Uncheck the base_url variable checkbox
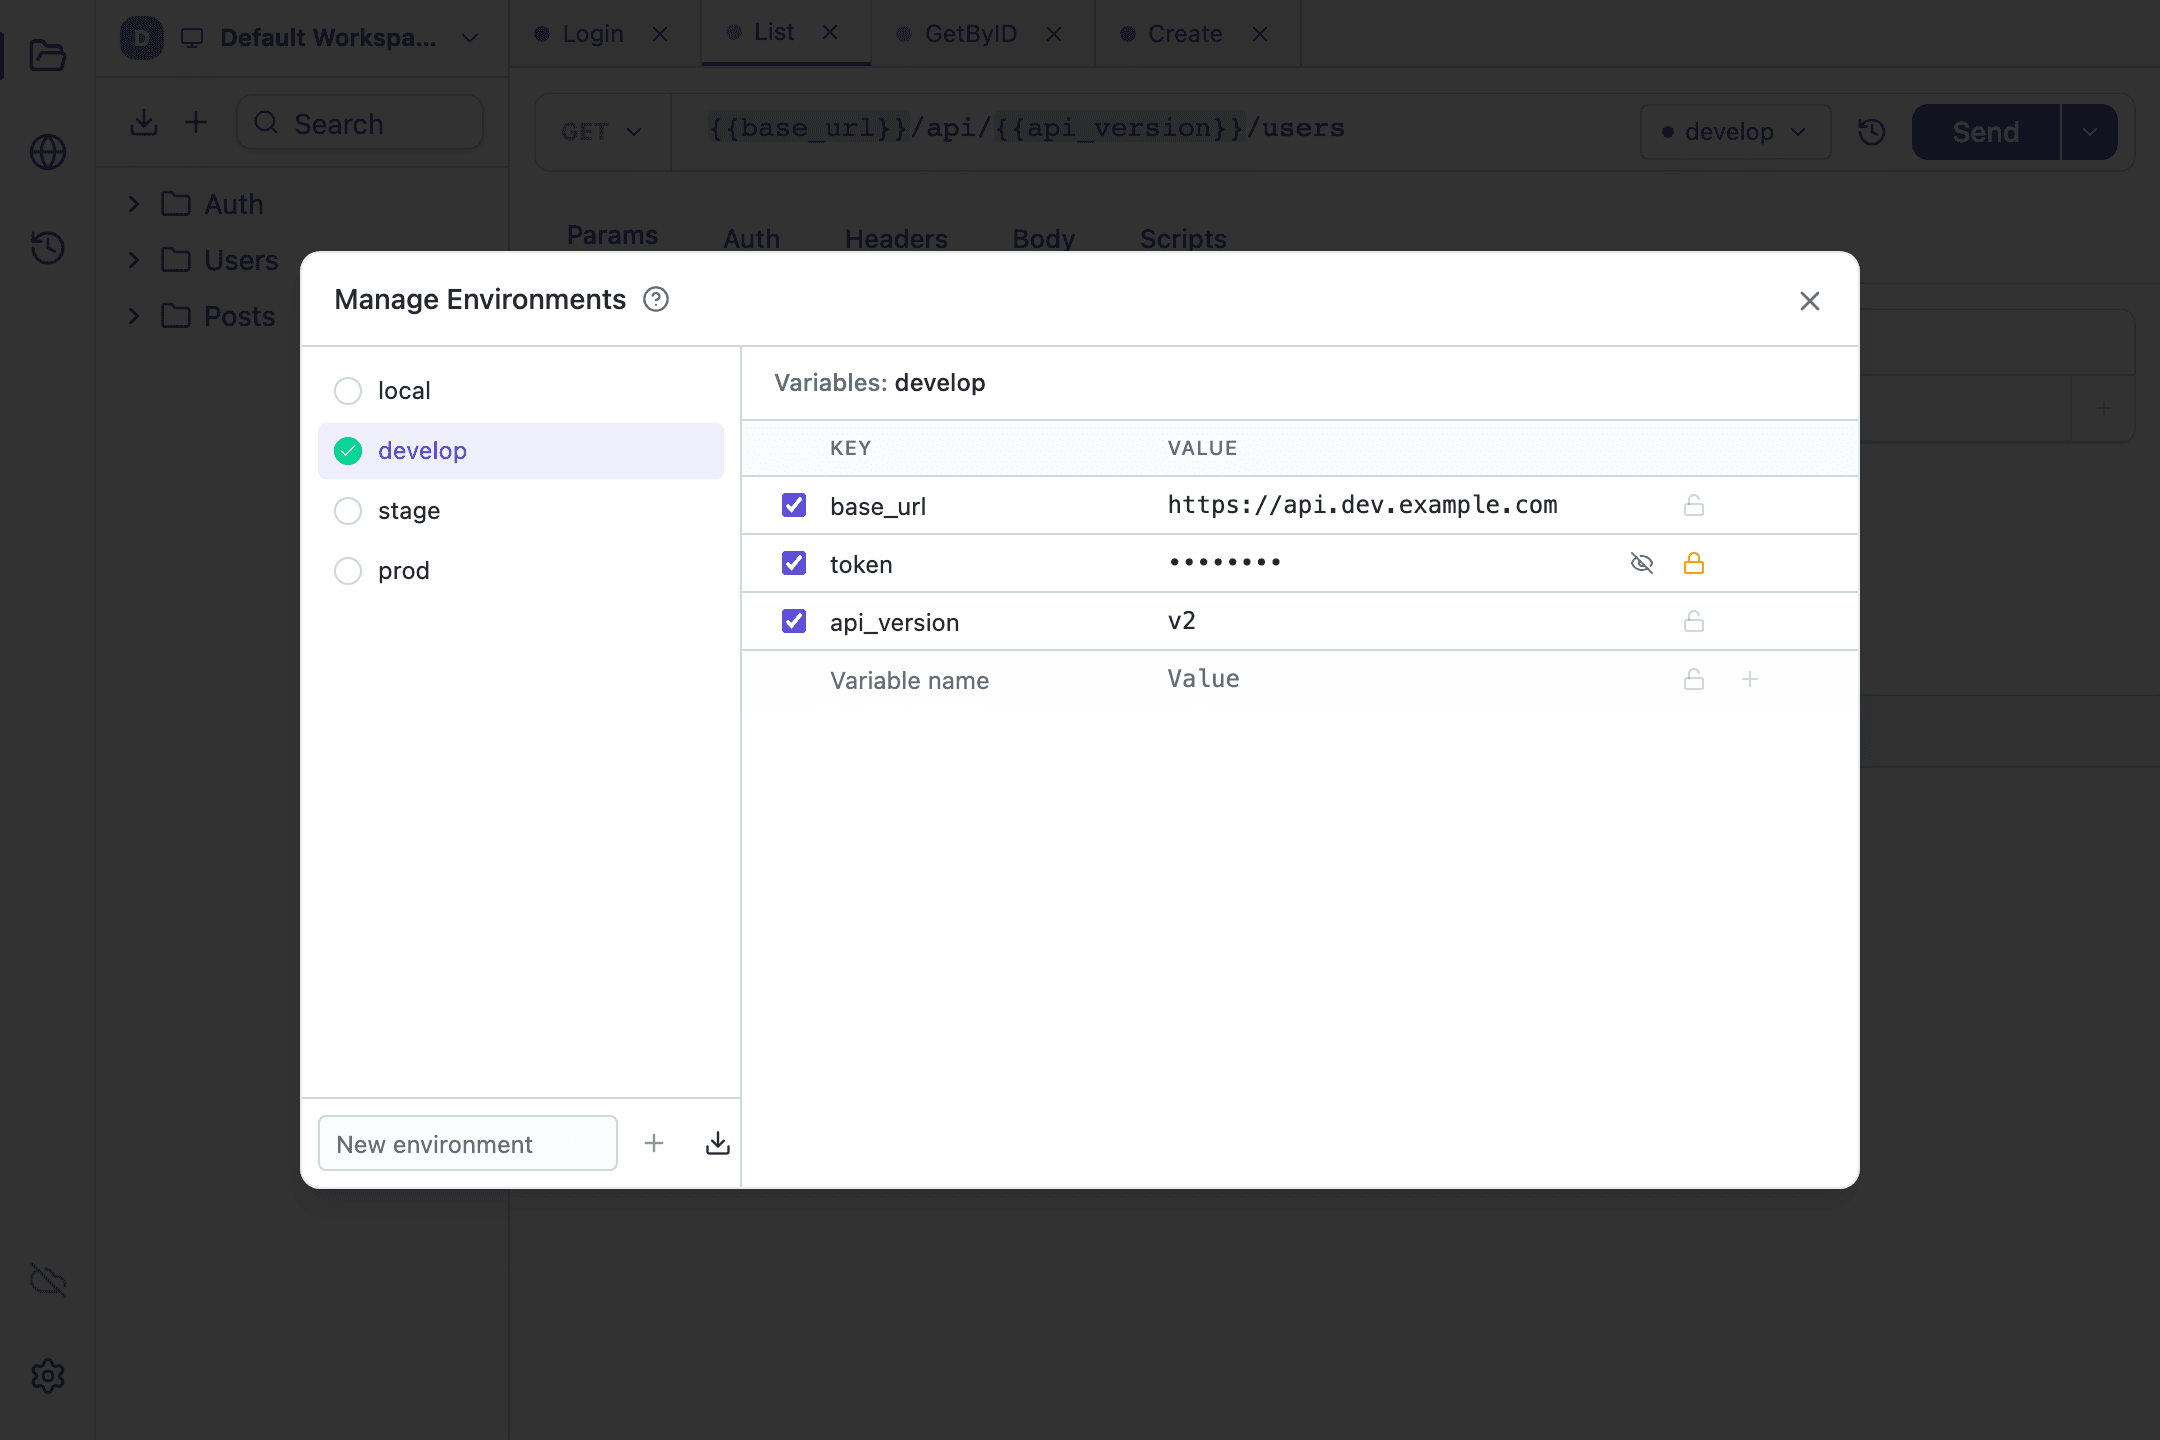 [x=794, y=505]
